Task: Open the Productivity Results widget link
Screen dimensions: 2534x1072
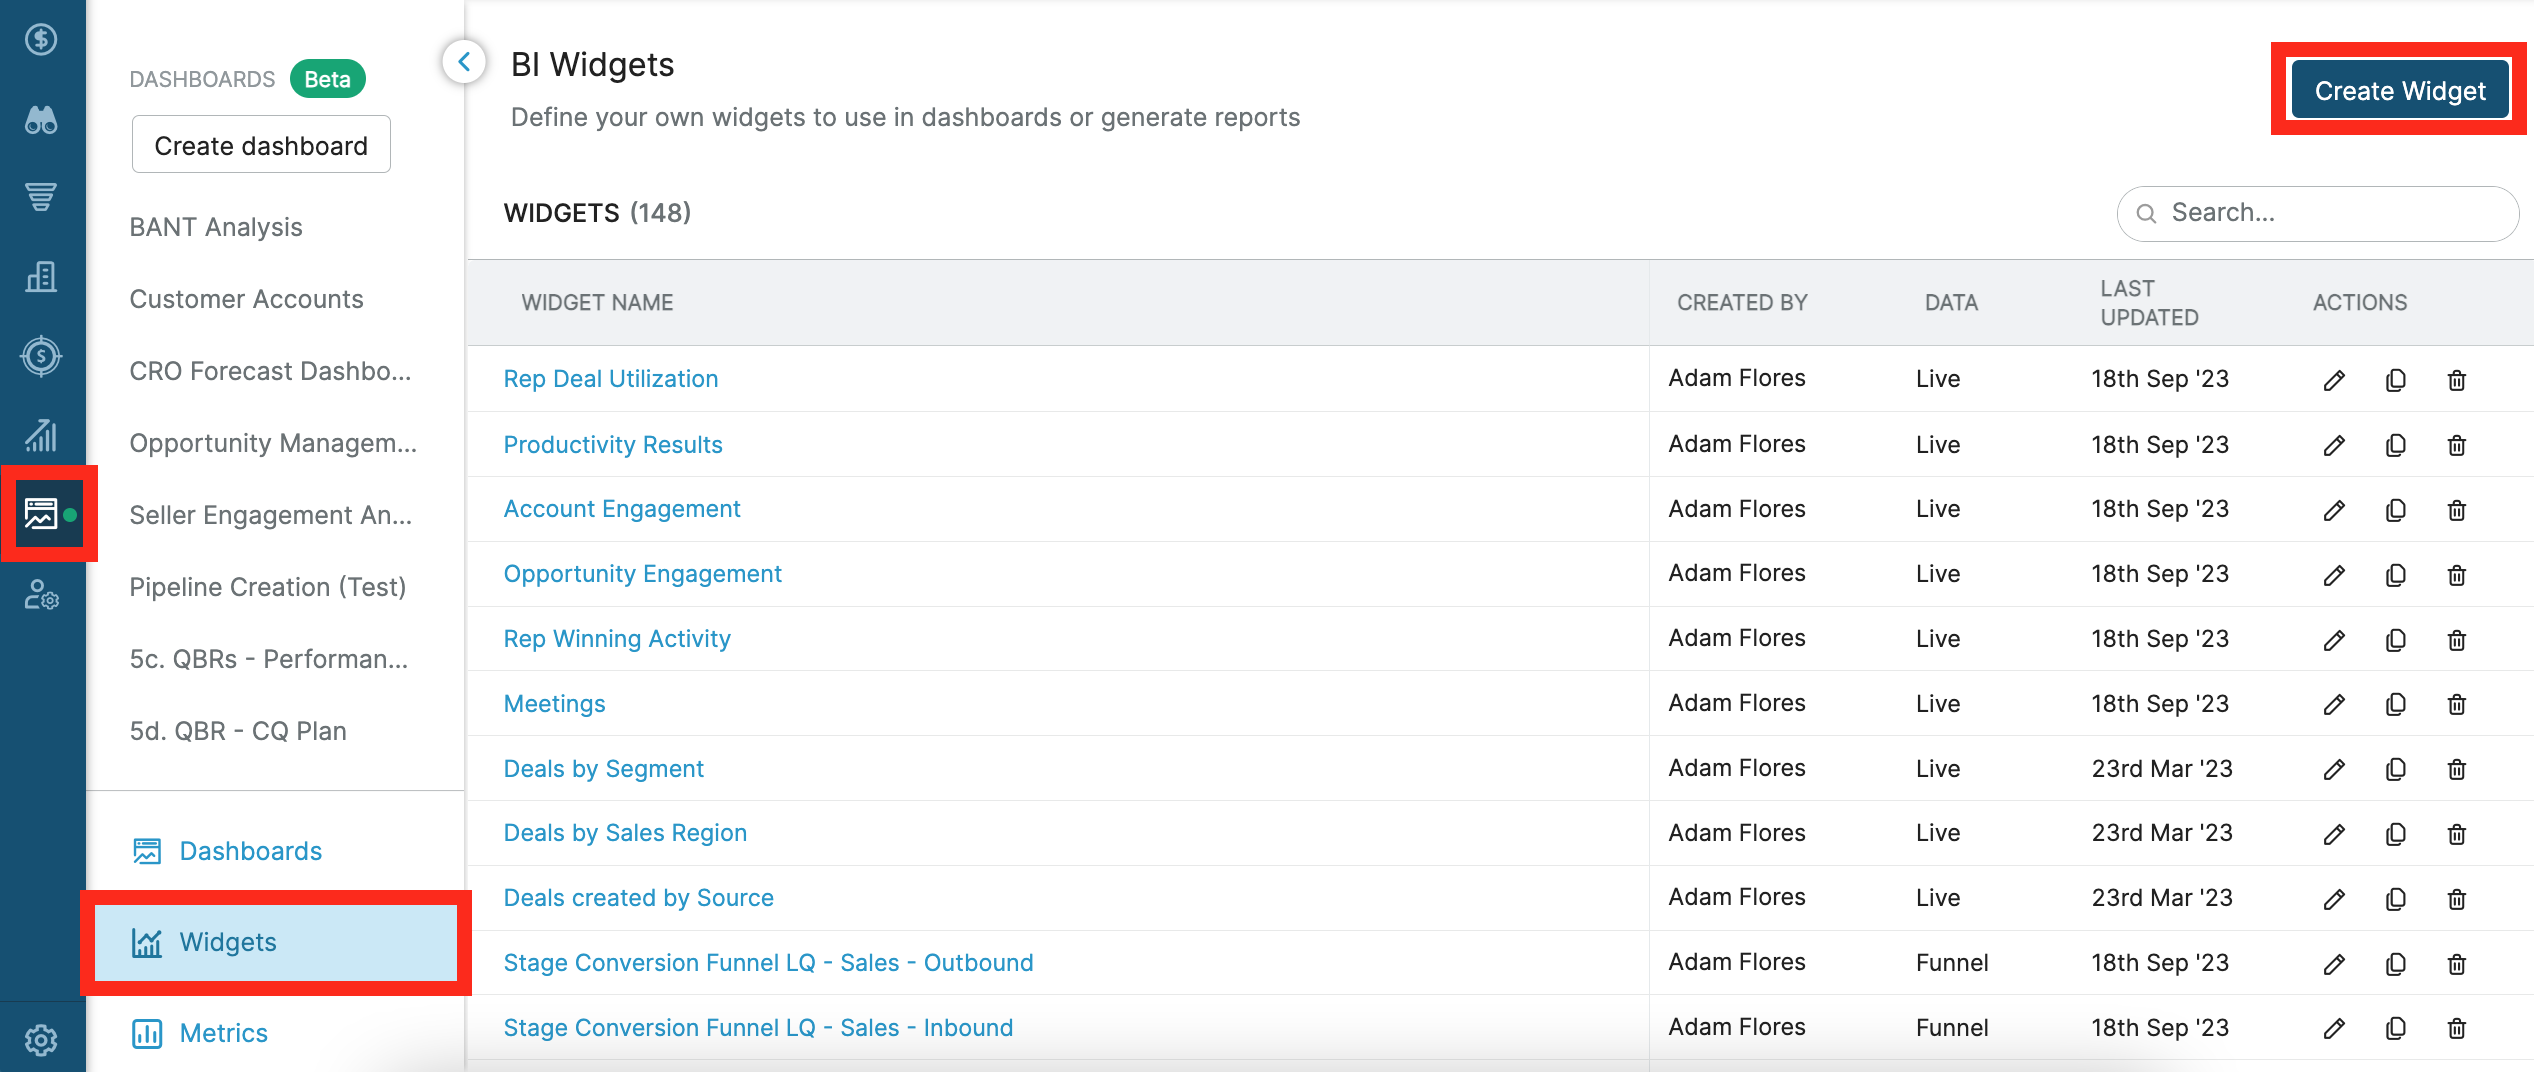Action: click(x=613, y=445)
